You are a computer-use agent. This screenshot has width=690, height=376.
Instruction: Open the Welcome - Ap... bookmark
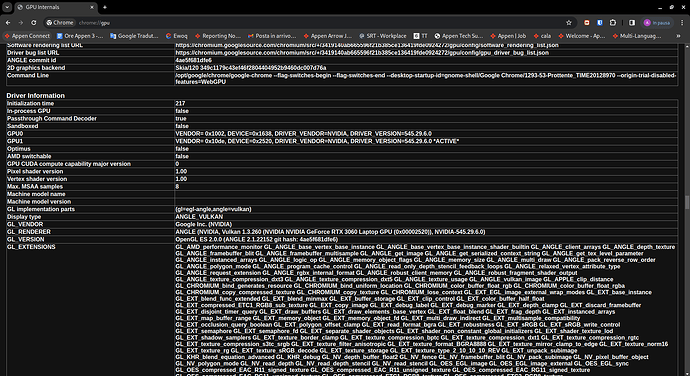582,36
